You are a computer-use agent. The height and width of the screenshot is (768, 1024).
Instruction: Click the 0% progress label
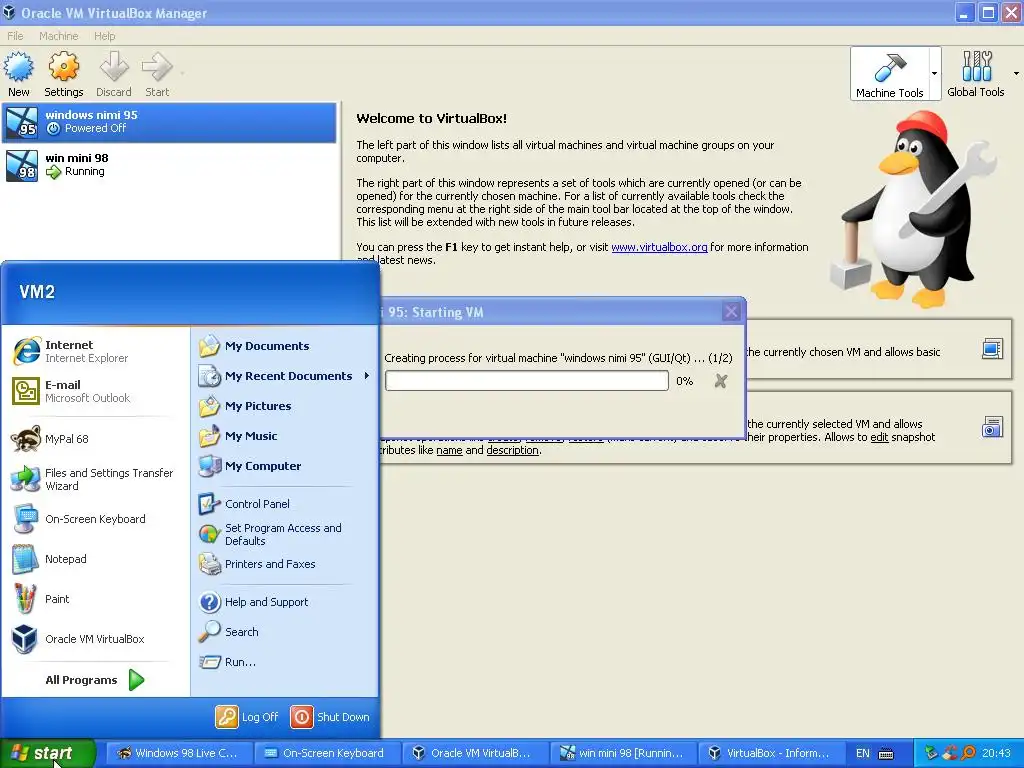point(684,381)
